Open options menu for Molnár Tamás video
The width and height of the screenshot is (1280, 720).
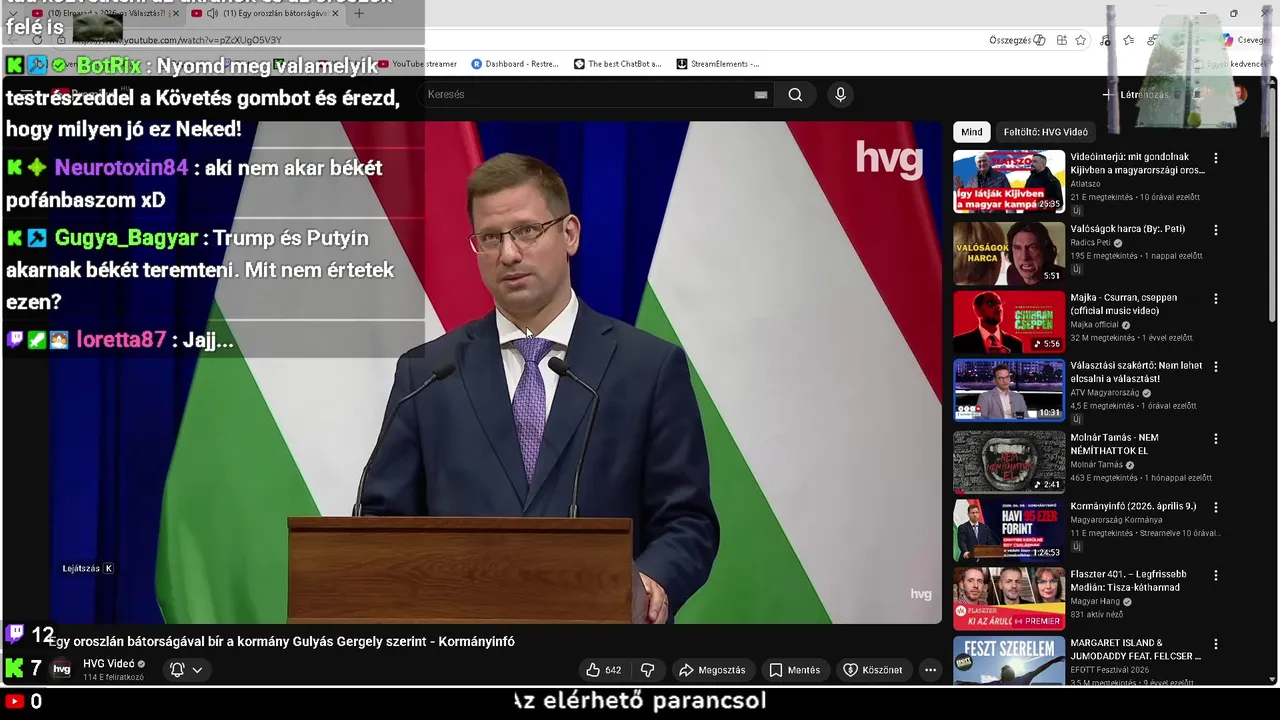click(x=1216, y=439)
